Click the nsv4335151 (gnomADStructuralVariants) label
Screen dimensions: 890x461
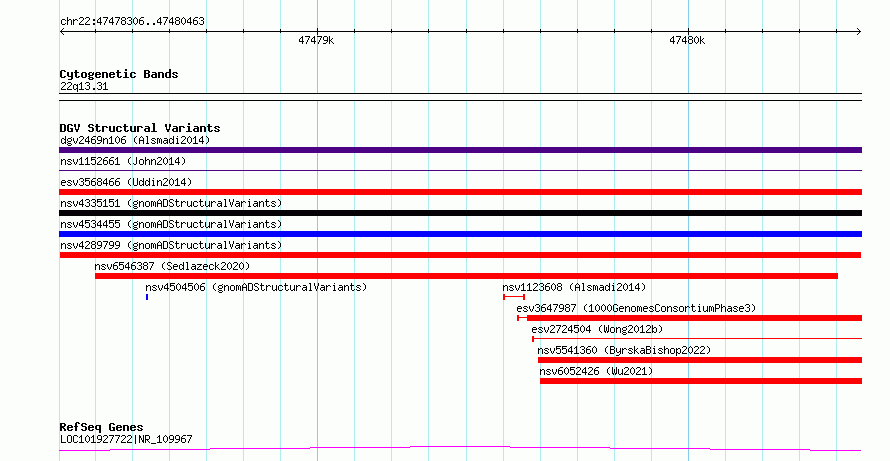pyautogui.click(x=171, y=203)
